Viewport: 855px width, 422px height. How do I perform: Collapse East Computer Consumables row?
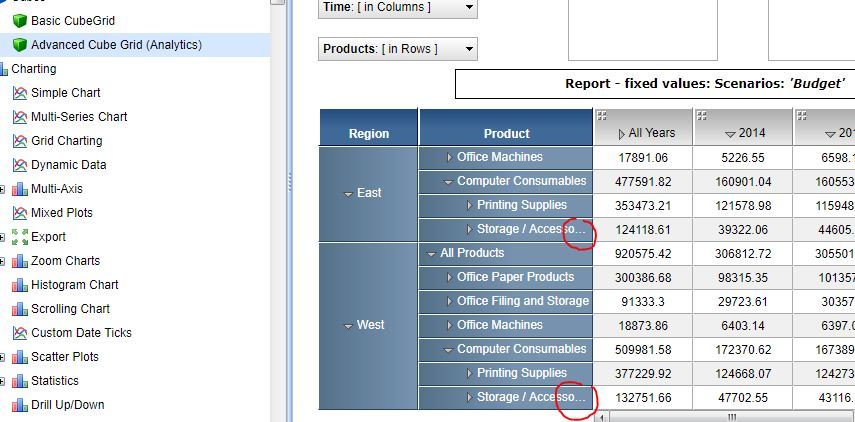click(x=448, y=183)
